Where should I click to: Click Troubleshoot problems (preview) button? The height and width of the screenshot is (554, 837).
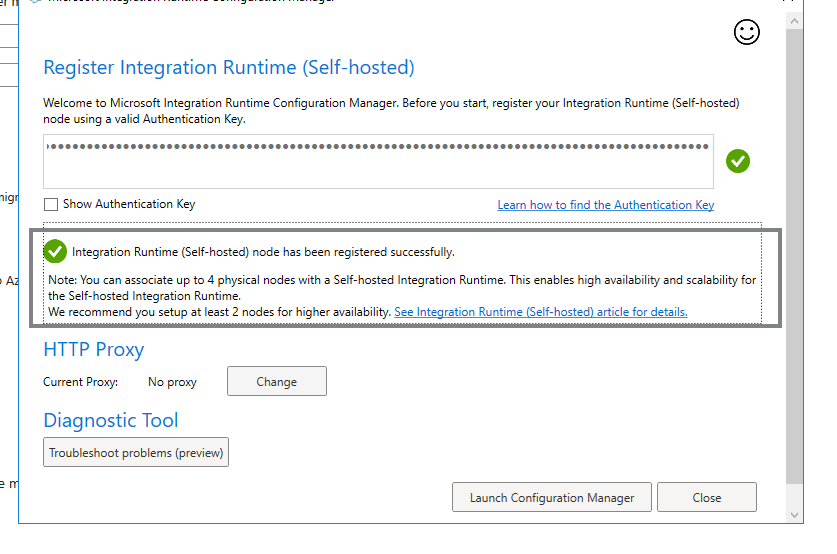point(137,453)
